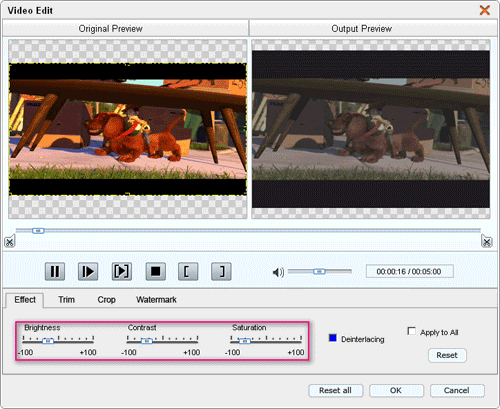Stop the video playback
Viewport: 500px width, 409px height.
click(x=155, y=271)
